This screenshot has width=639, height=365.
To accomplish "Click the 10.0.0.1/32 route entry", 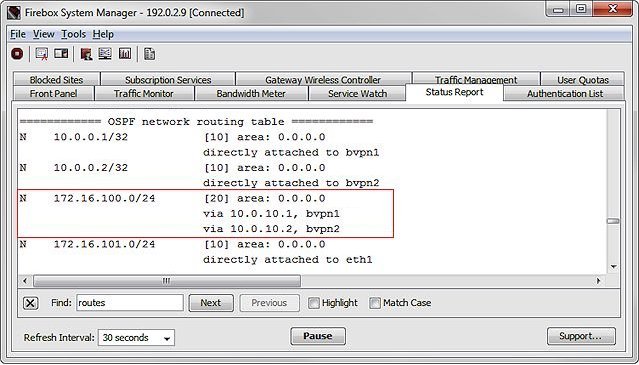I will [x=91, y=137].
